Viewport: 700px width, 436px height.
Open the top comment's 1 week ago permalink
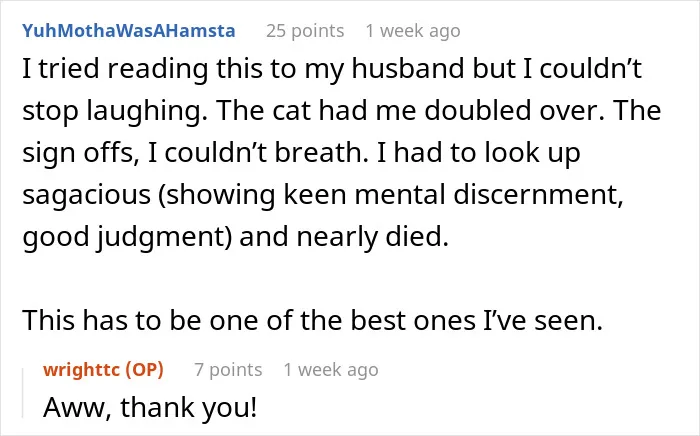click(x=413, y=31)
